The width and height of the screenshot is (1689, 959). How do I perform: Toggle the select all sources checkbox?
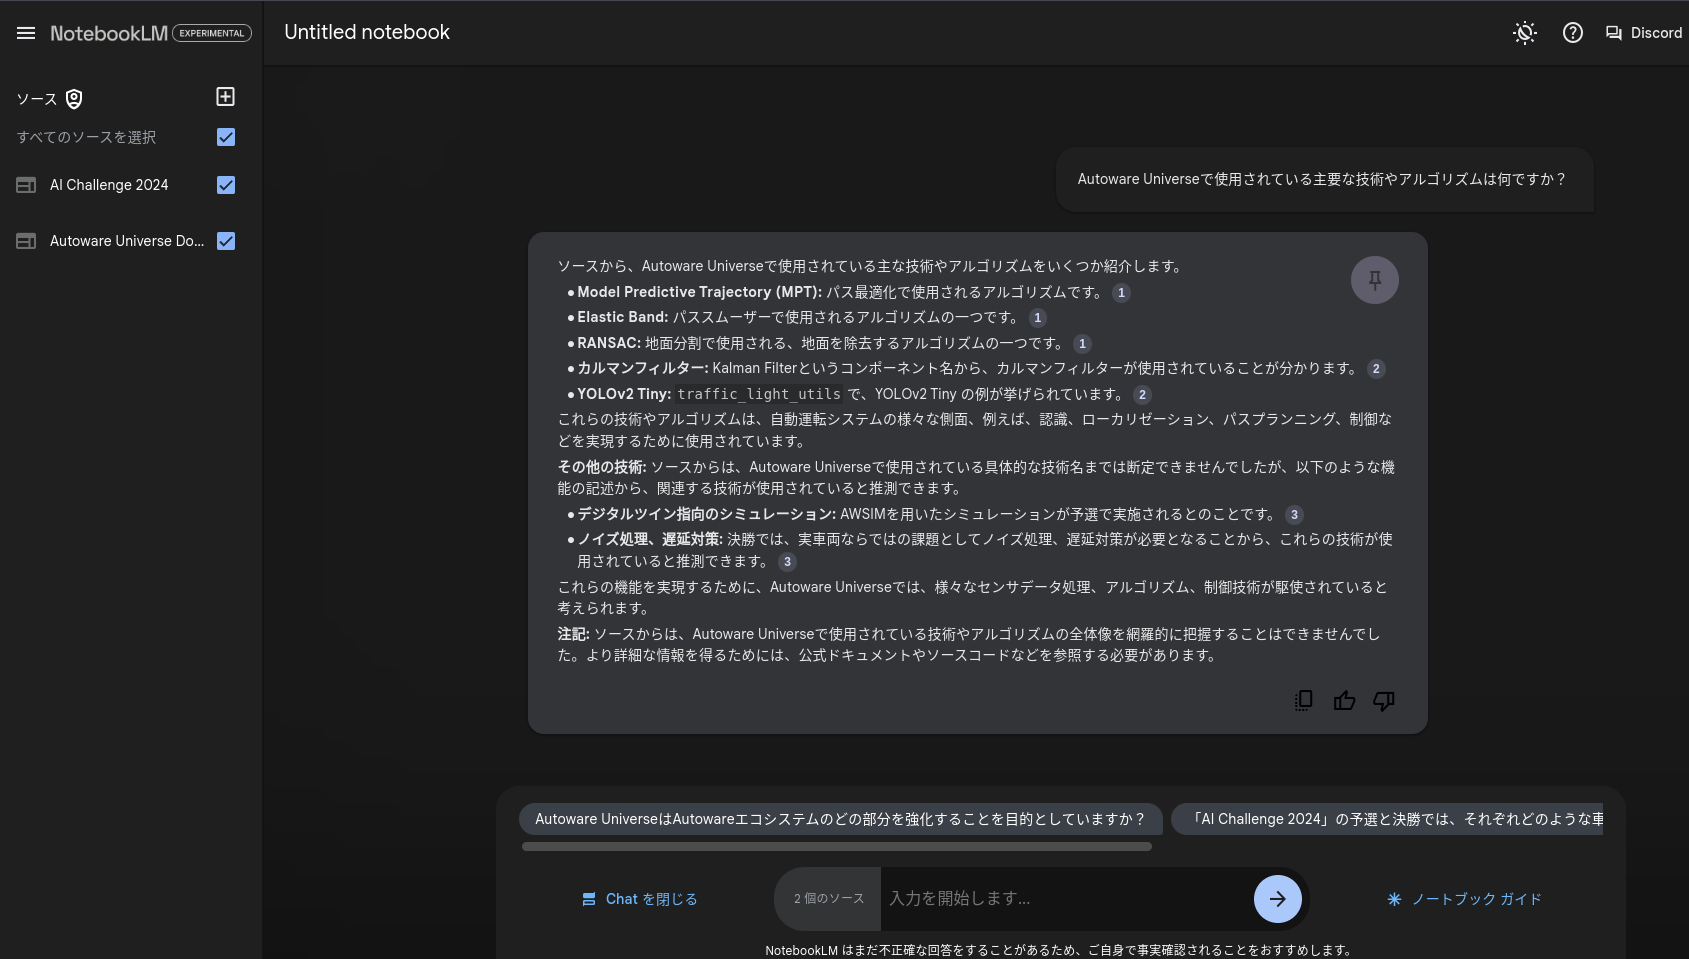[226, 137]
